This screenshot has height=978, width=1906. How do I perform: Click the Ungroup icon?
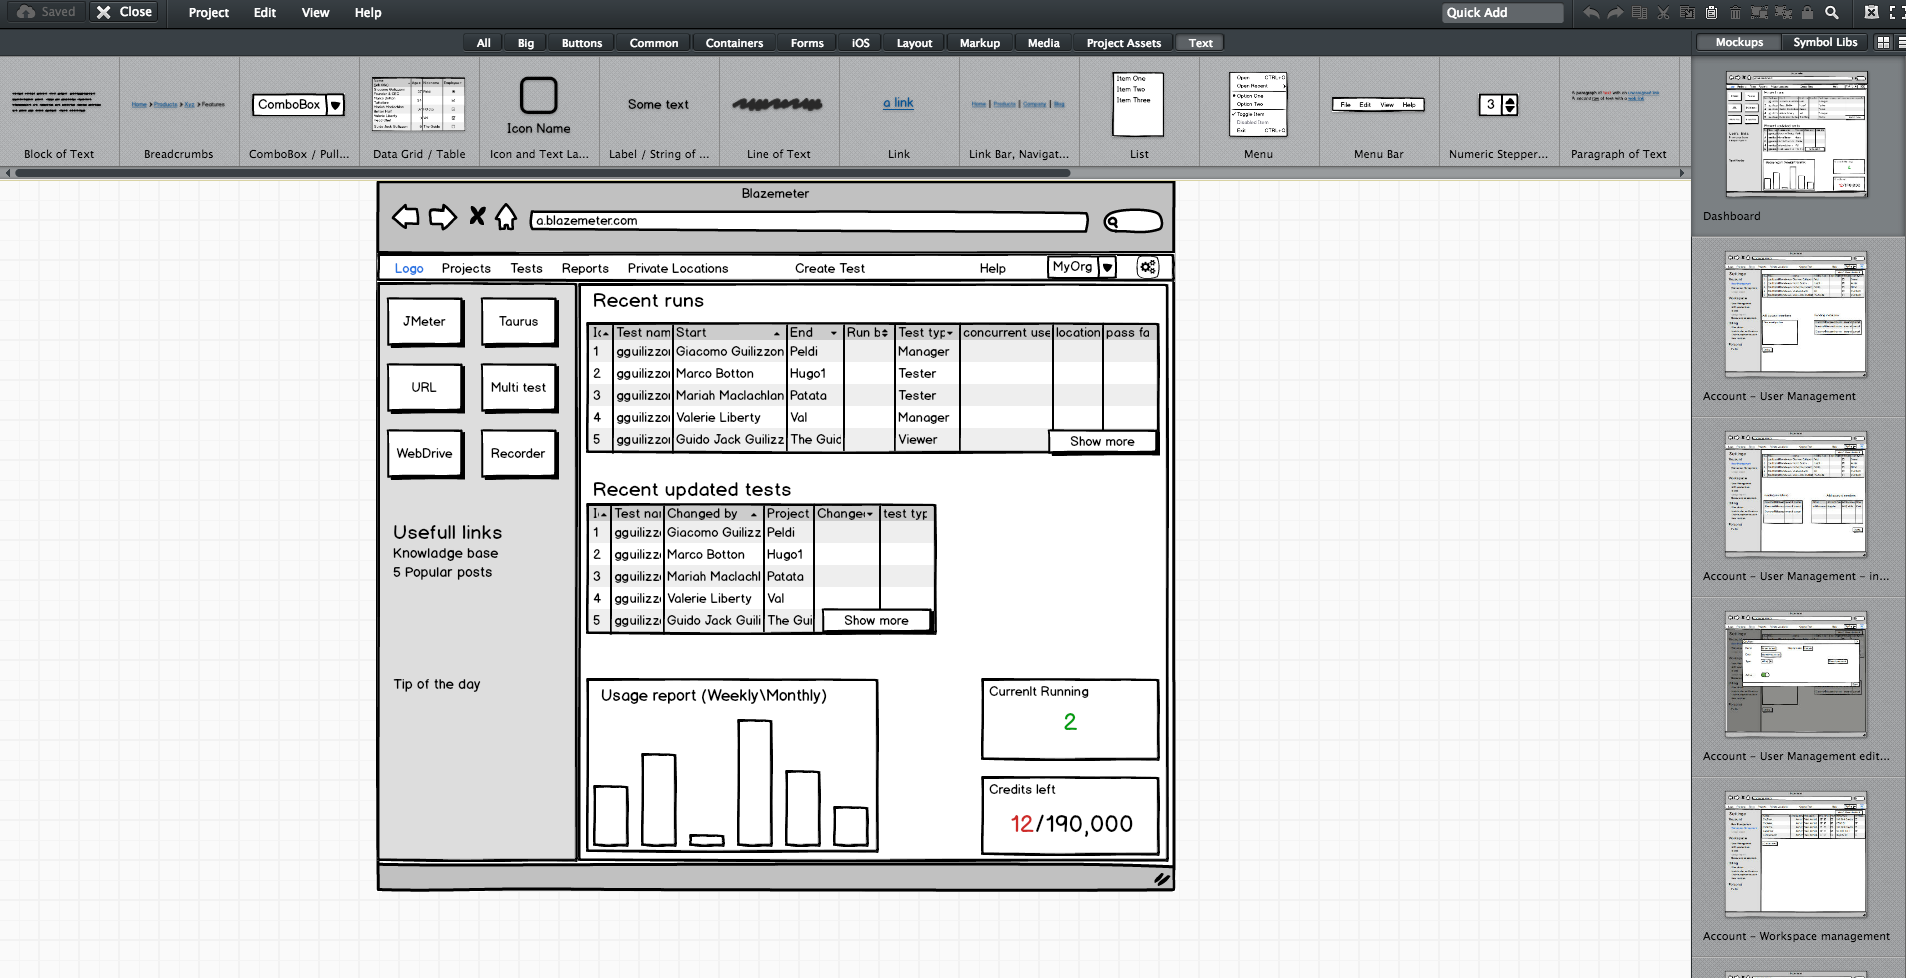click(x=1783, y=13)
